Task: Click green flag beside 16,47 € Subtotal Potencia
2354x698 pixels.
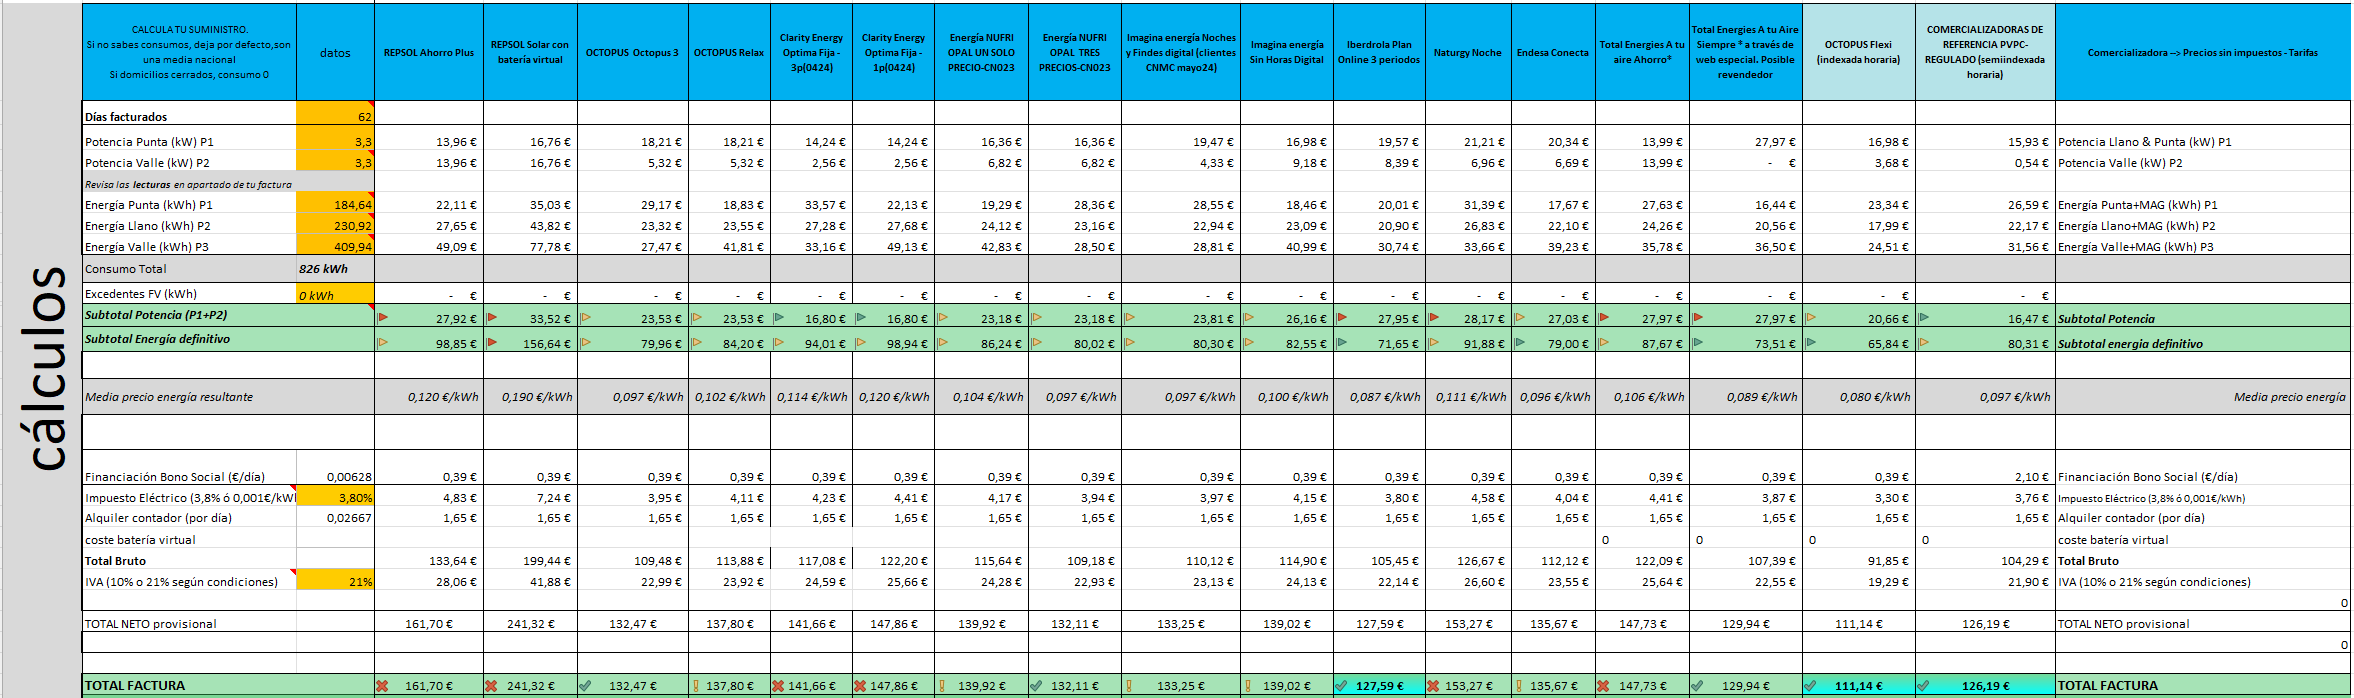Action: click(x=1924, y=318)
